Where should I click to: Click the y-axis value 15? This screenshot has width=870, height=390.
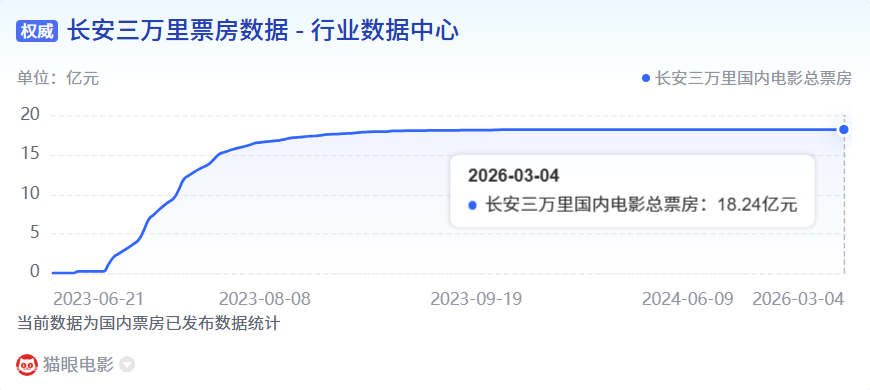30,154
